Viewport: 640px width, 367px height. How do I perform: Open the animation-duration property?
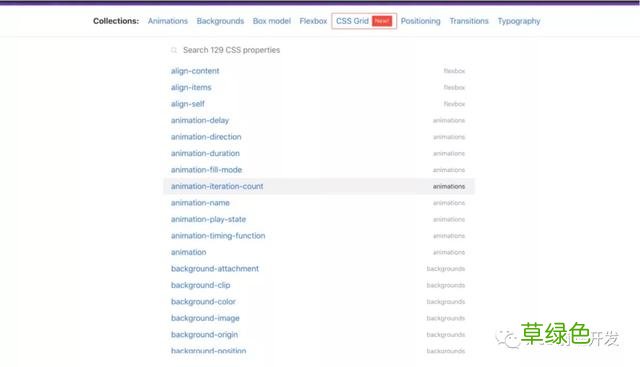coord(205,153)
